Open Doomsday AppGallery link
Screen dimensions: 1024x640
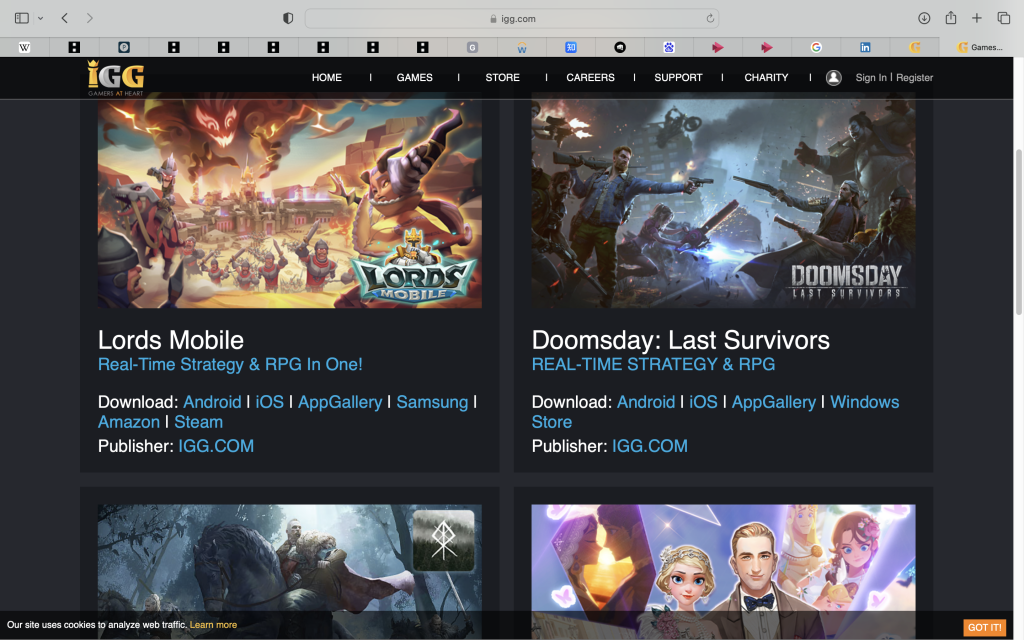(774, 402)
